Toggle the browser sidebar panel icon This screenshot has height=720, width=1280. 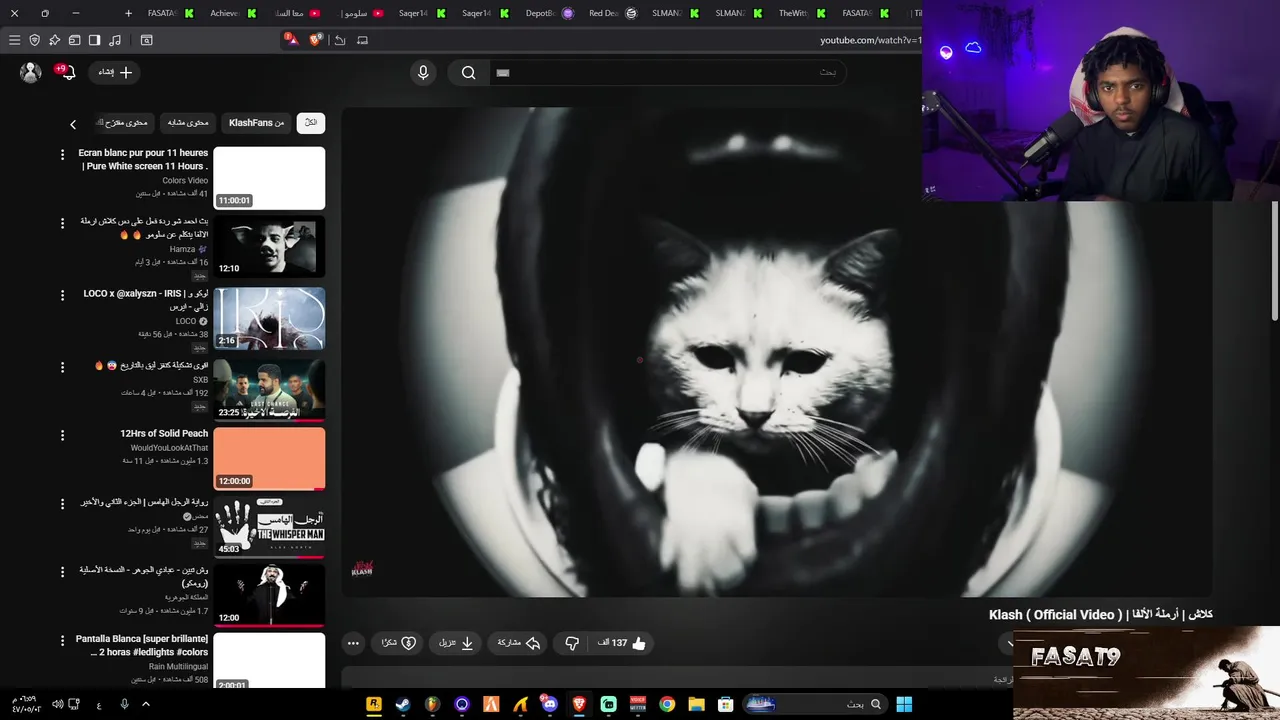click(94, 40)
